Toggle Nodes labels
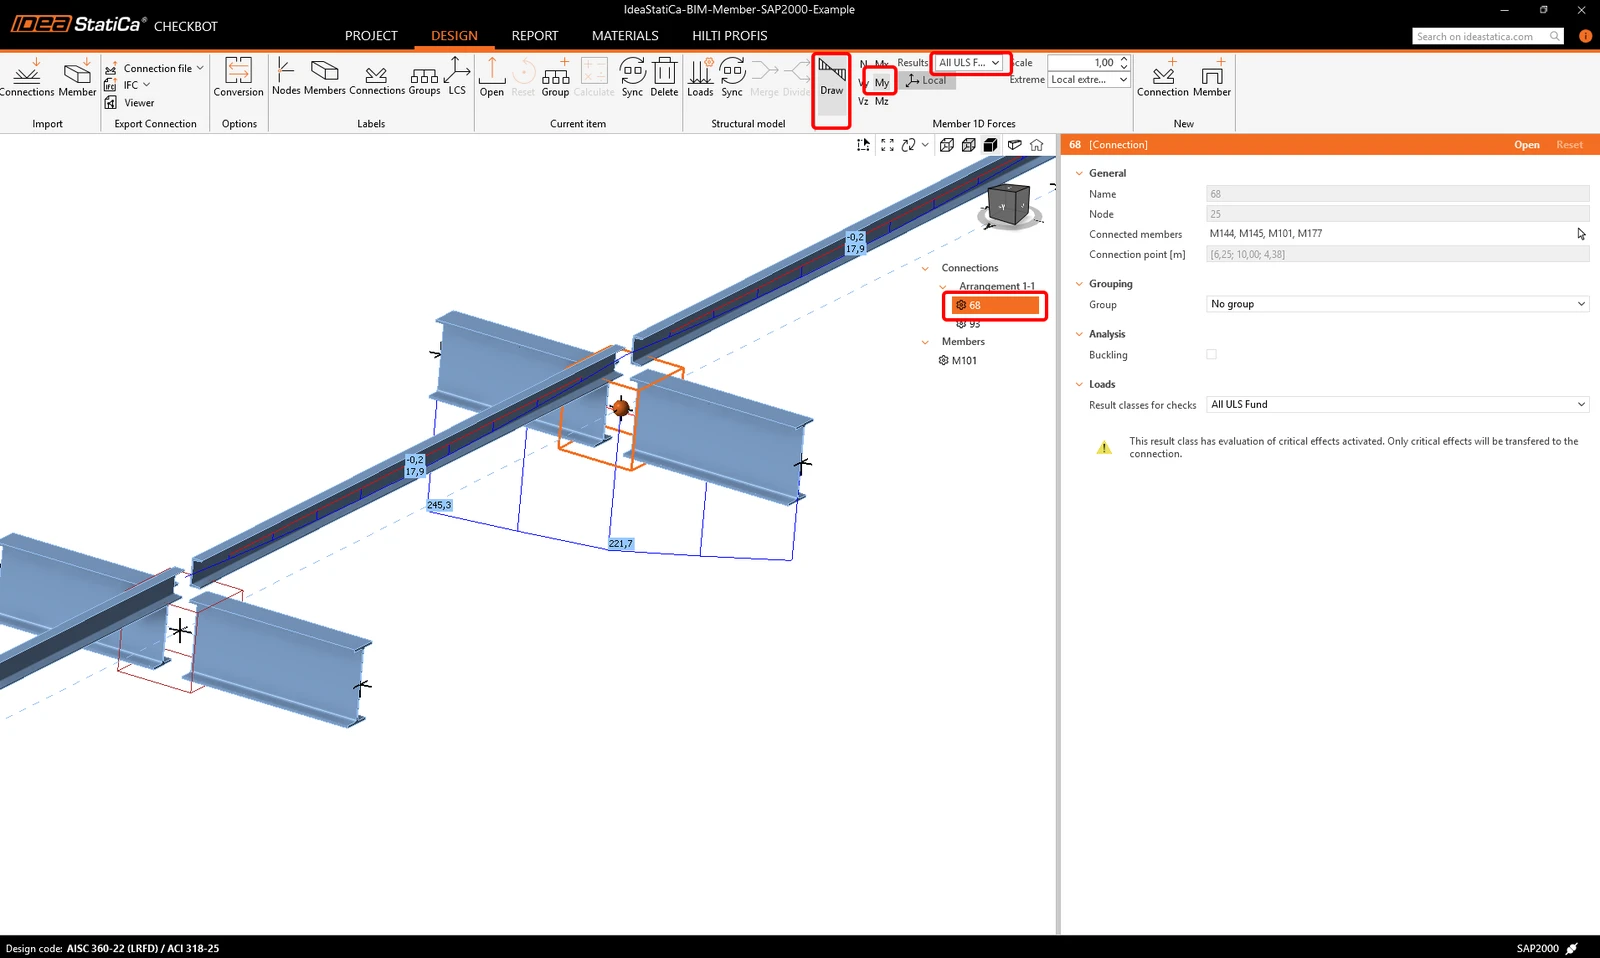 point(286,77)
